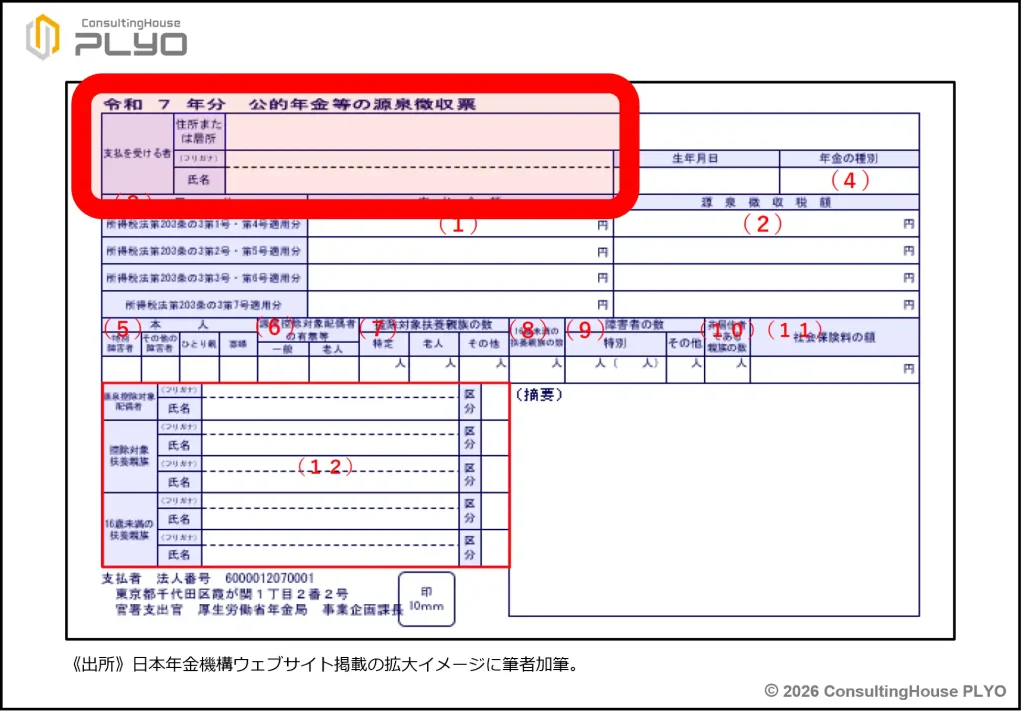Click the 生年月日 header cell
1024x712 pixels.
tap(696, 158)
